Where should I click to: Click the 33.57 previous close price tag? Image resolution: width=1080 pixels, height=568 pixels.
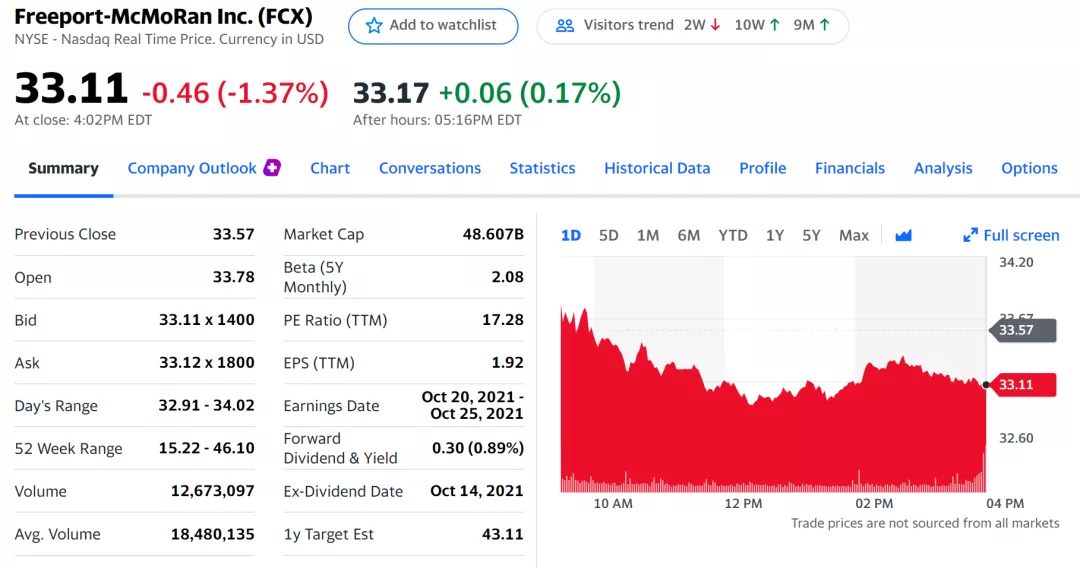click(1022, 330)
